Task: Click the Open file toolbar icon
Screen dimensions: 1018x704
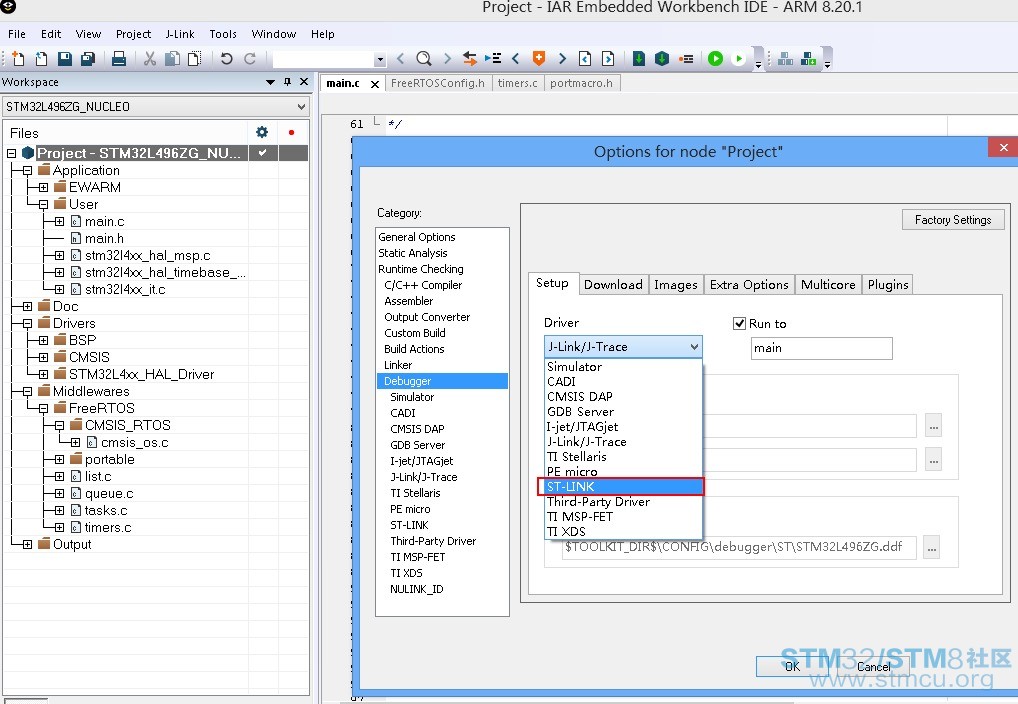Action: coord(42,58)
